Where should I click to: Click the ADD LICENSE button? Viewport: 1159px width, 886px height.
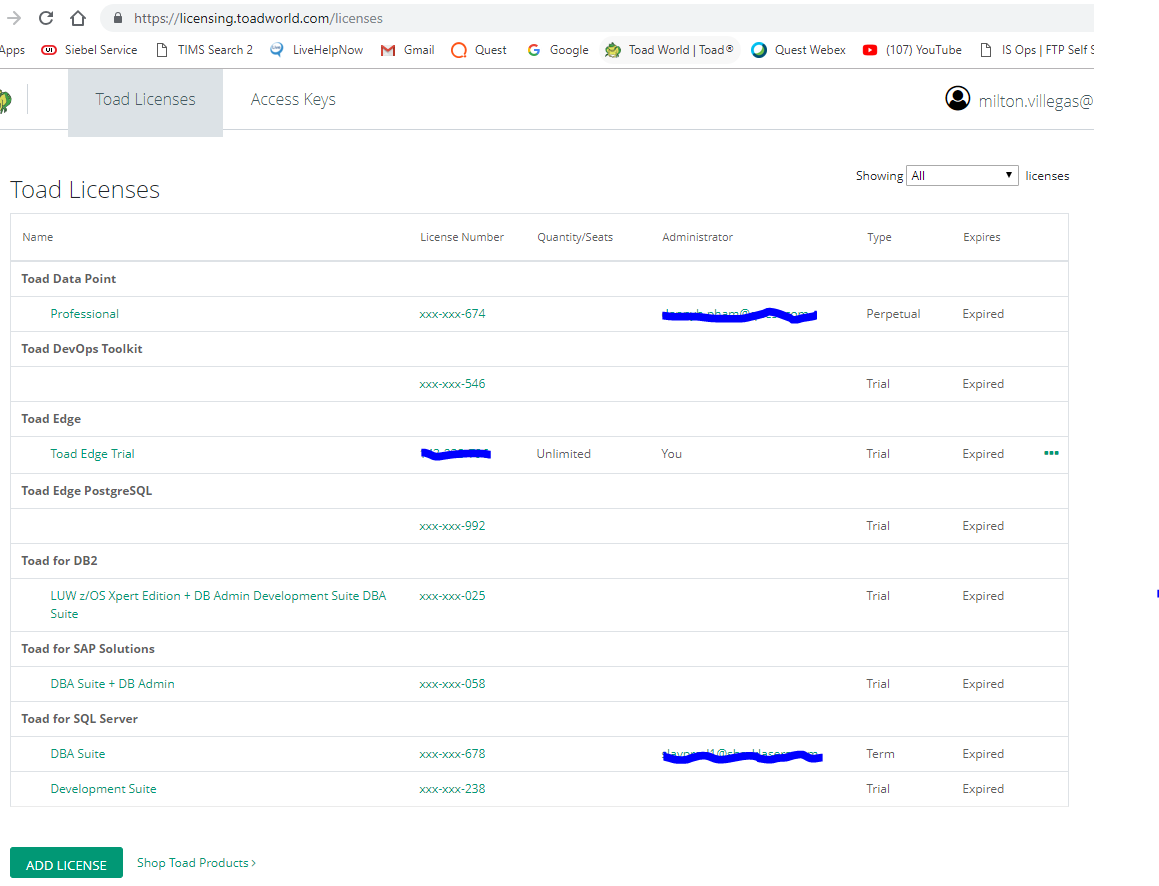67,864
